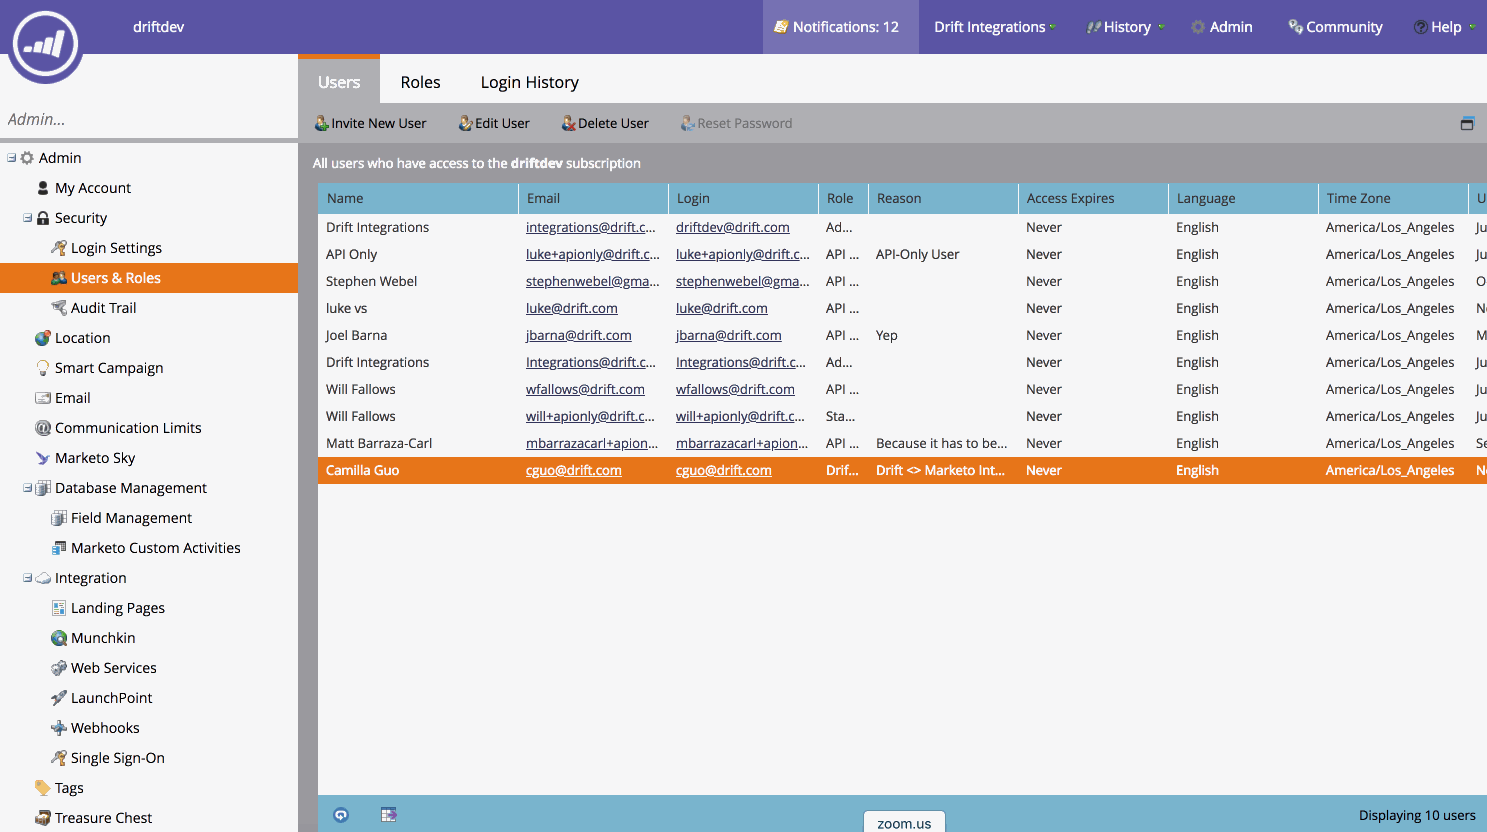Collapse the Database Management tree node

pos(28,488)
